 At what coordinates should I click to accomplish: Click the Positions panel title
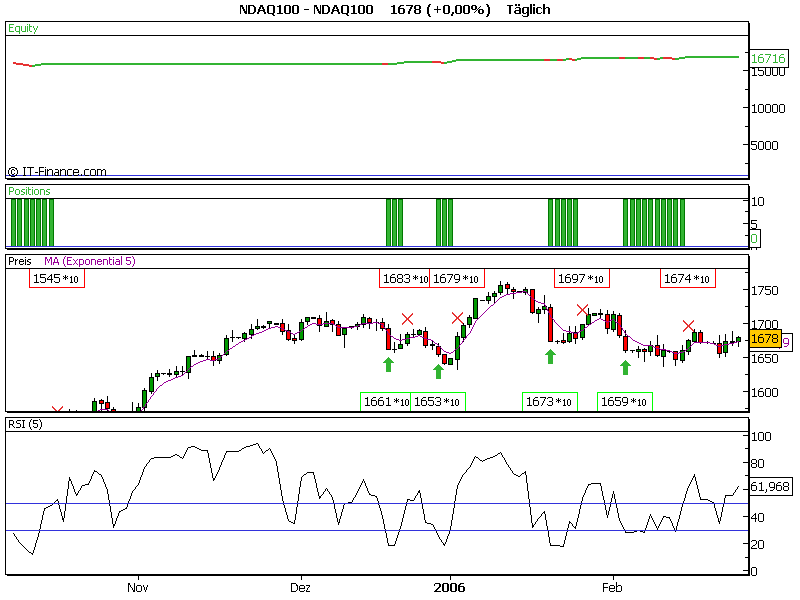click(x=29, y=191)
